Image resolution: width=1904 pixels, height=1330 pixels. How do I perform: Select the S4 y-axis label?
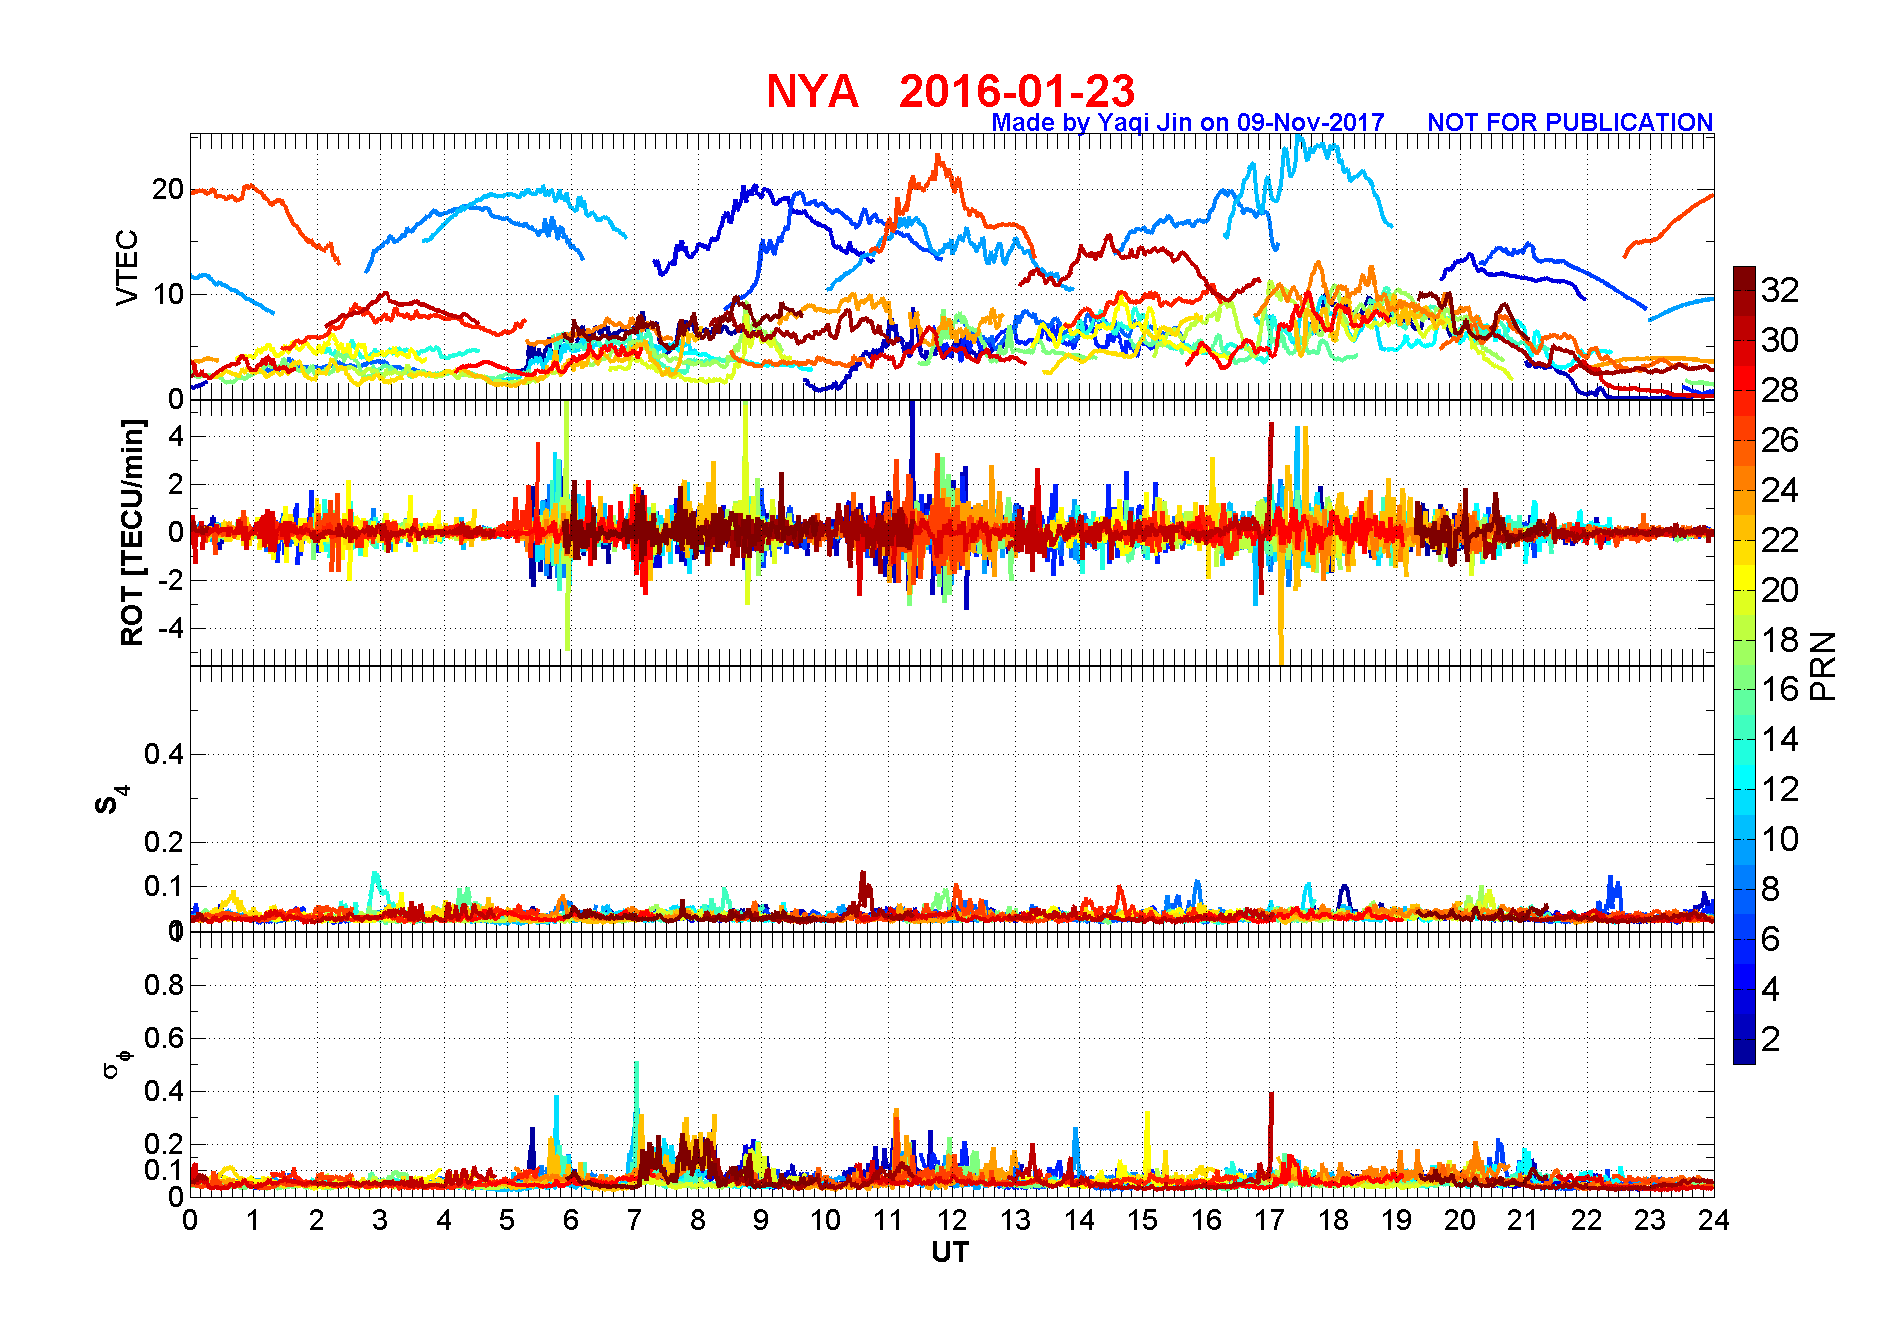[x=111, y=801]
